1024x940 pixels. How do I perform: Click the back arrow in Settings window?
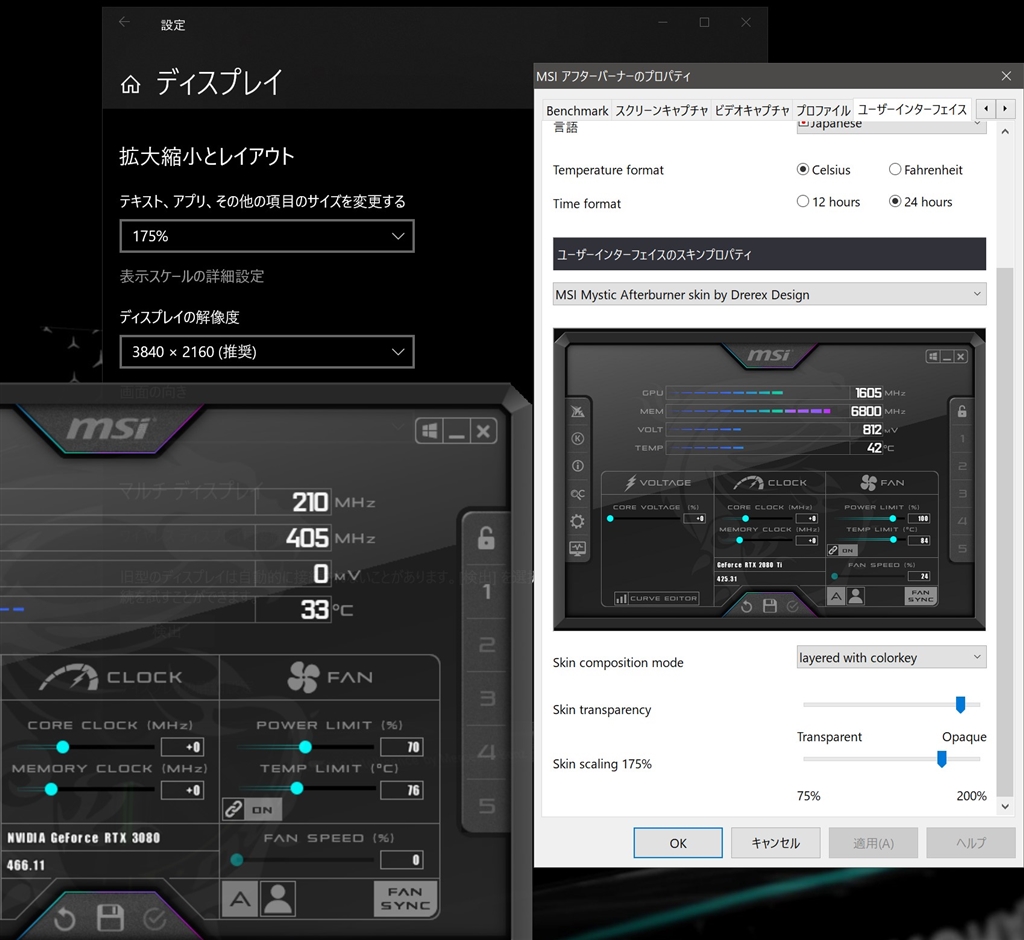pos(124,22)
